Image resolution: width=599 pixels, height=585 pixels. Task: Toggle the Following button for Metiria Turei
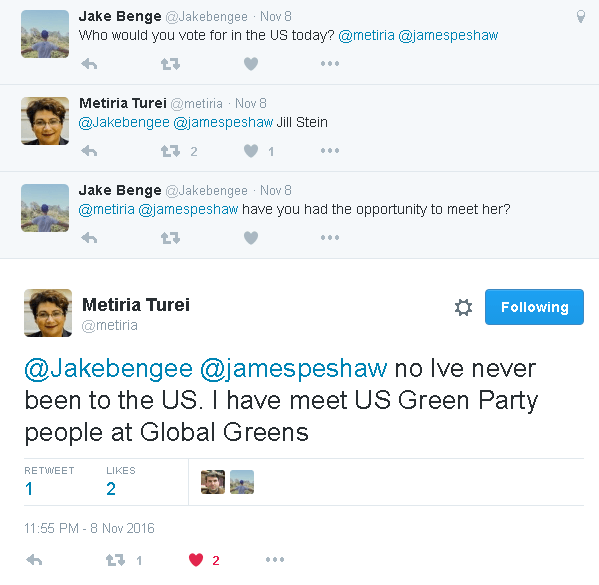(x=534, y=307)
